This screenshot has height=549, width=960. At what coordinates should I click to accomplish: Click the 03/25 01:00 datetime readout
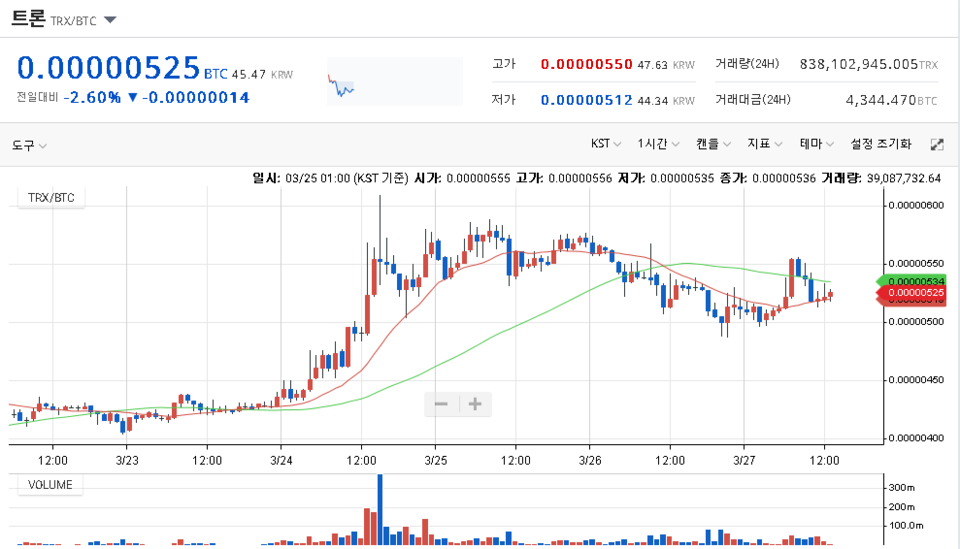tap(317, 178)
